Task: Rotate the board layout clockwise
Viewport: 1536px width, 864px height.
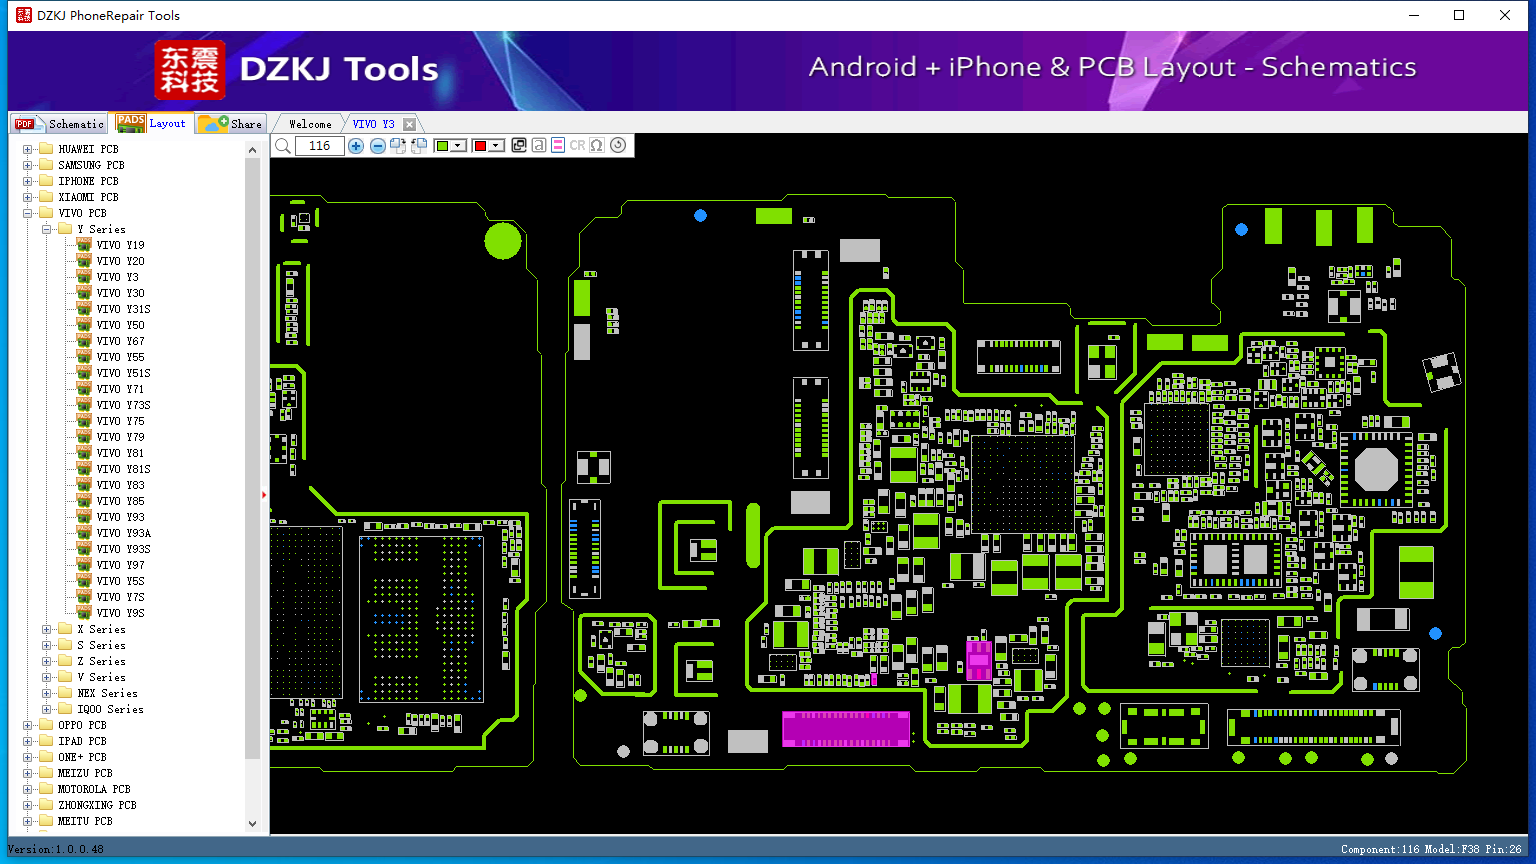Action: [398, 146]
